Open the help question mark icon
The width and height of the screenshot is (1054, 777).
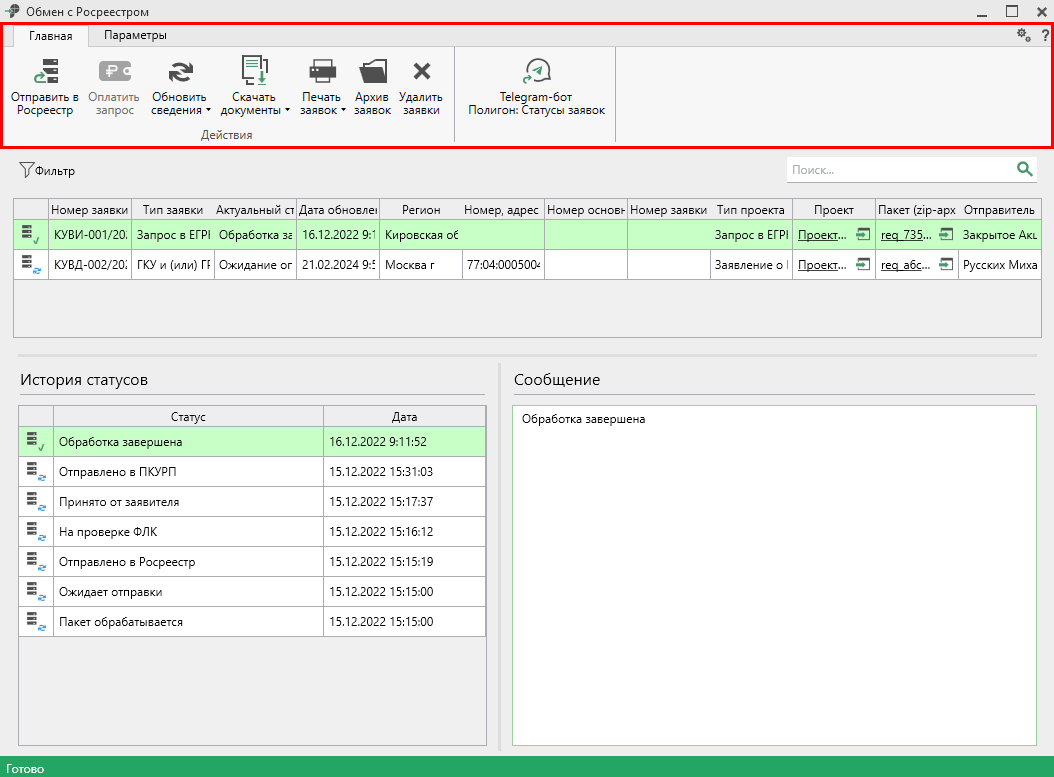(x=1044, y=35)
